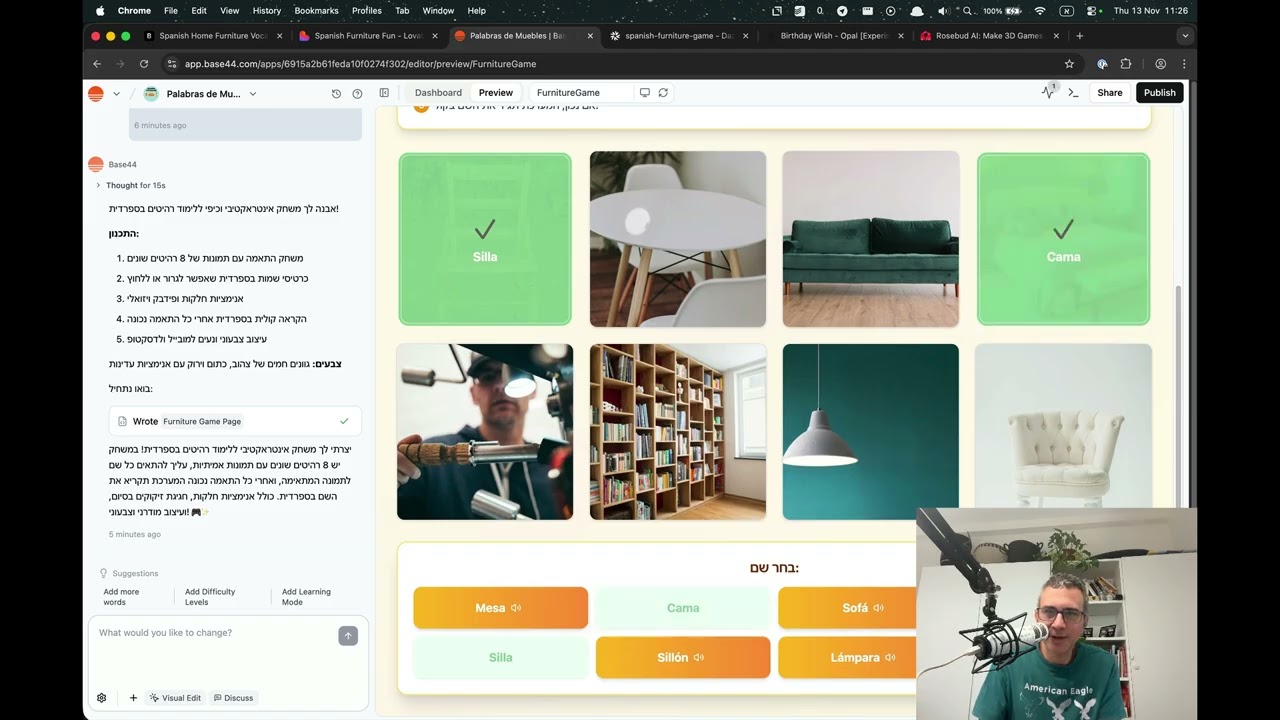
Task: Switch to the Preview tab
Action: coord(496,93)
